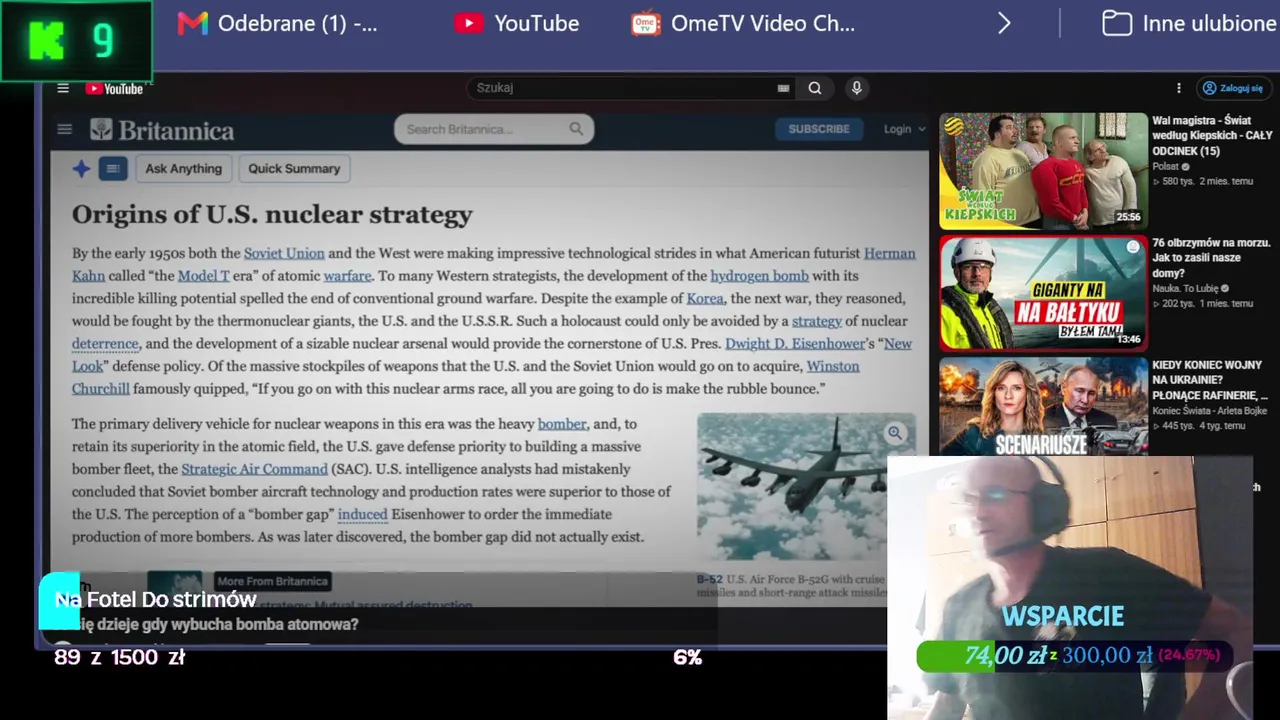Expand the bookmarks overflow chevron
Image resolution: width=1280 pixels, height=720 pixels.
pyautogui.click(x=1004, y=23)
